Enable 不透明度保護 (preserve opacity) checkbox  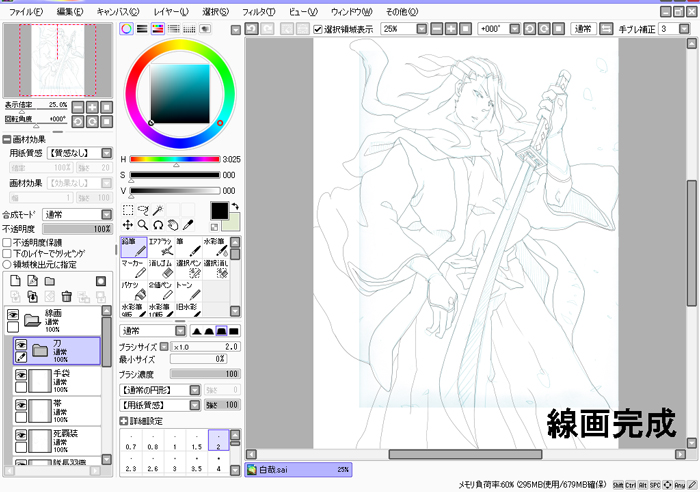[7, 242]
